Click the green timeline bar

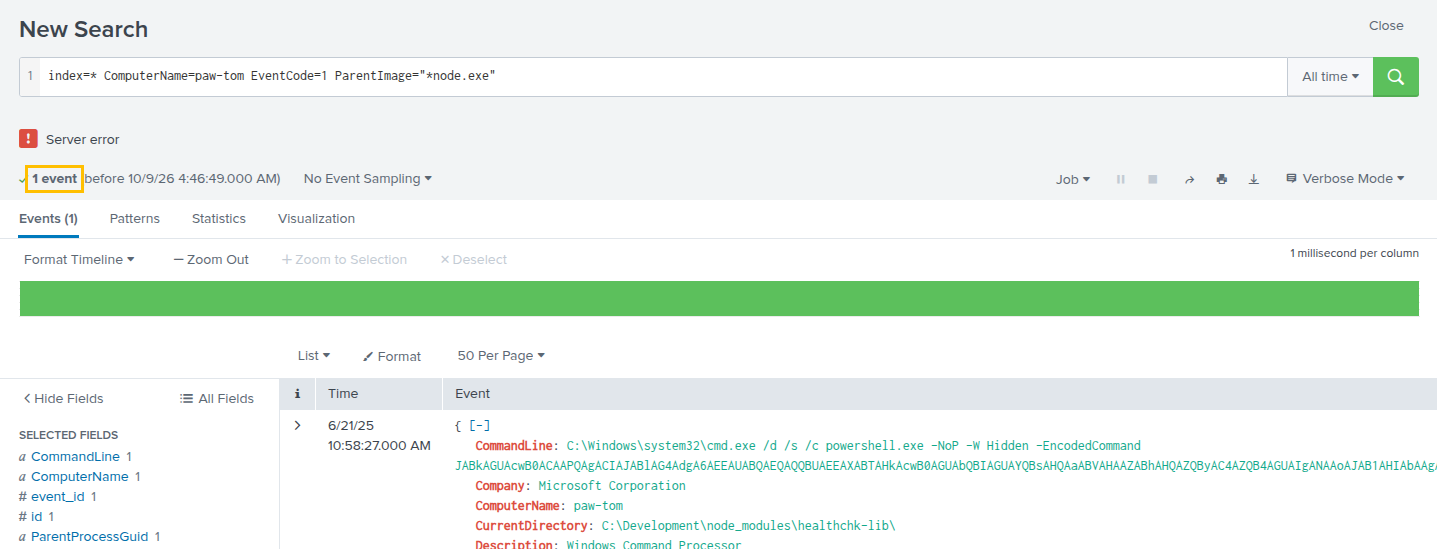point(719,298)
